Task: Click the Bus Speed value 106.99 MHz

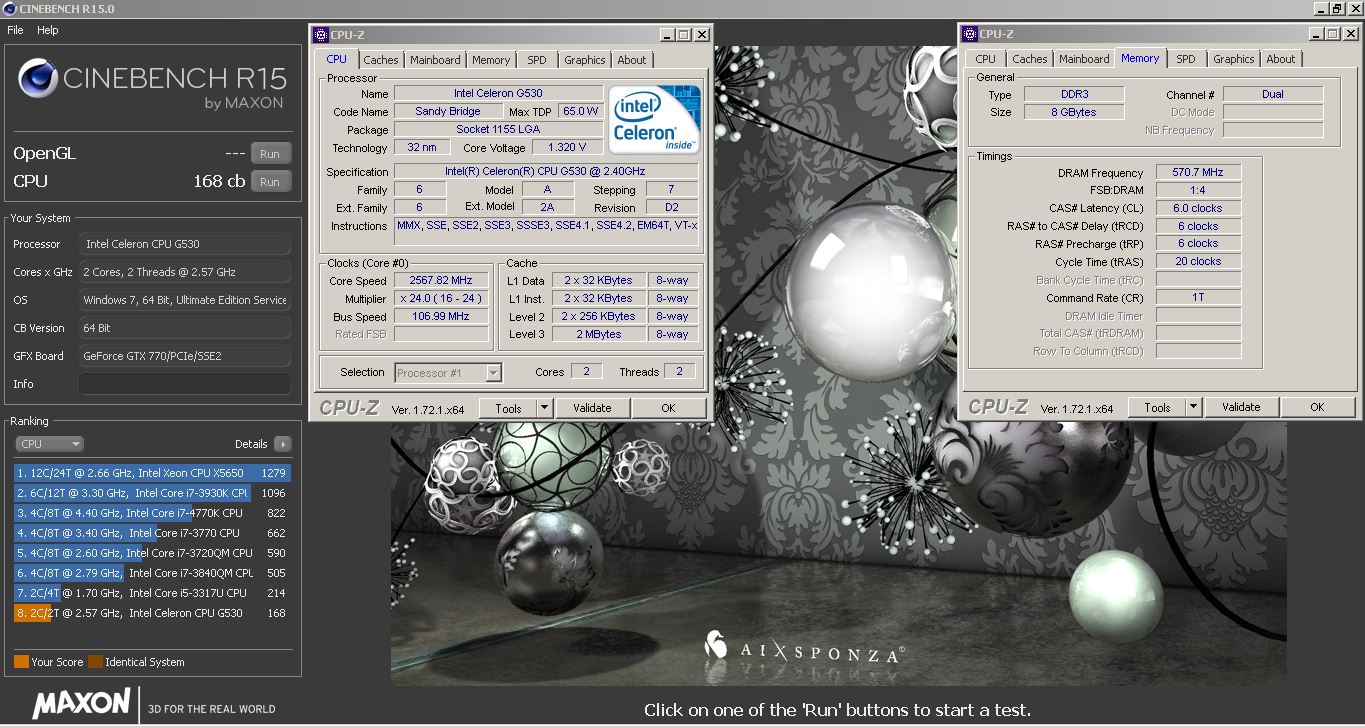Action: (x=442, y=317)
